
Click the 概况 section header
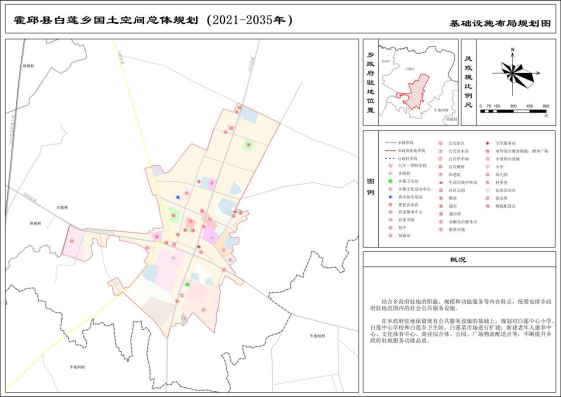point(458,260)
